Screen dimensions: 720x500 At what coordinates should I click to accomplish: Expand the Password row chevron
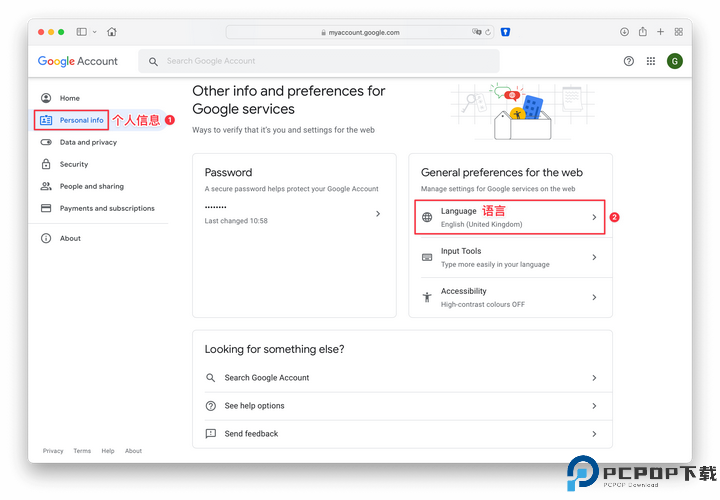click(377, 213)
